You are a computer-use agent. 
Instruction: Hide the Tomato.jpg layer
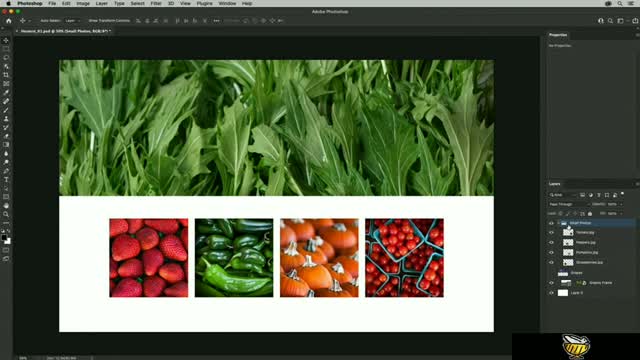(x=551, y=233)
